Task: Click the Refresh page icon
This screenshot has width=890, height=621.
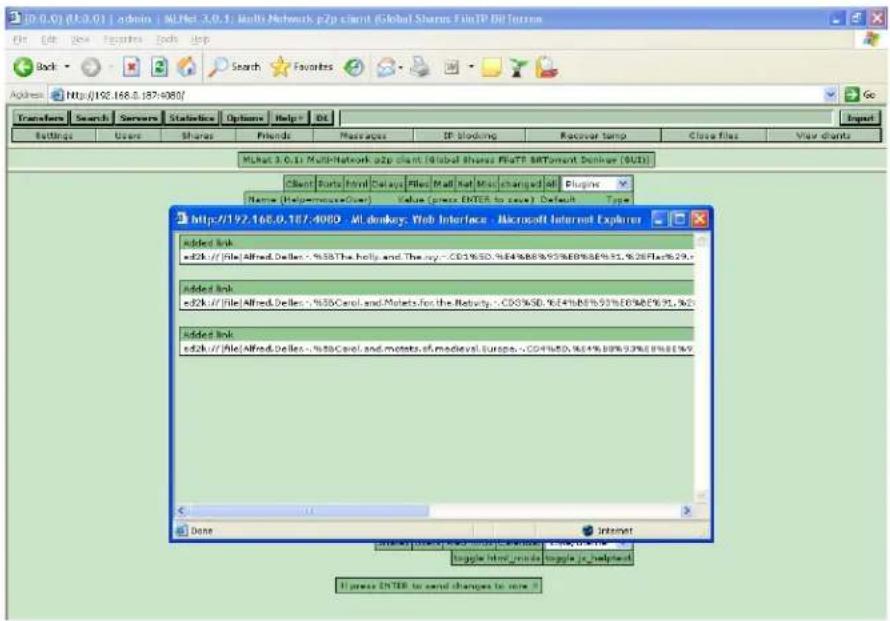Action: pyautogui.click(x=159, y=68)
